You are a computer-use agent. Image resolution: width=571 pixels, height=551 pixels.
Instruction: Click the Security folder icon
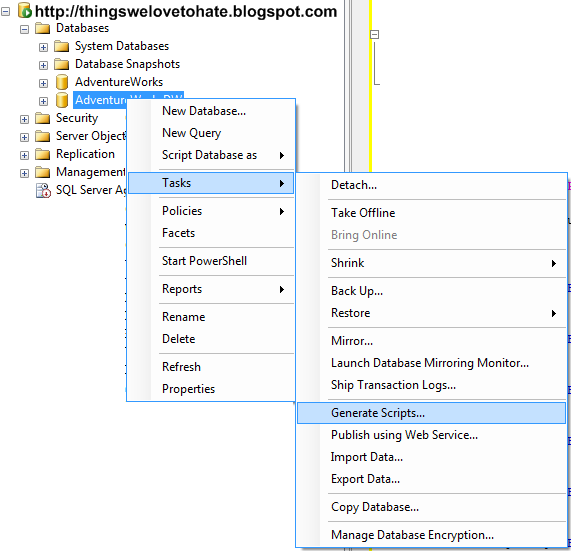pos(43,118)
